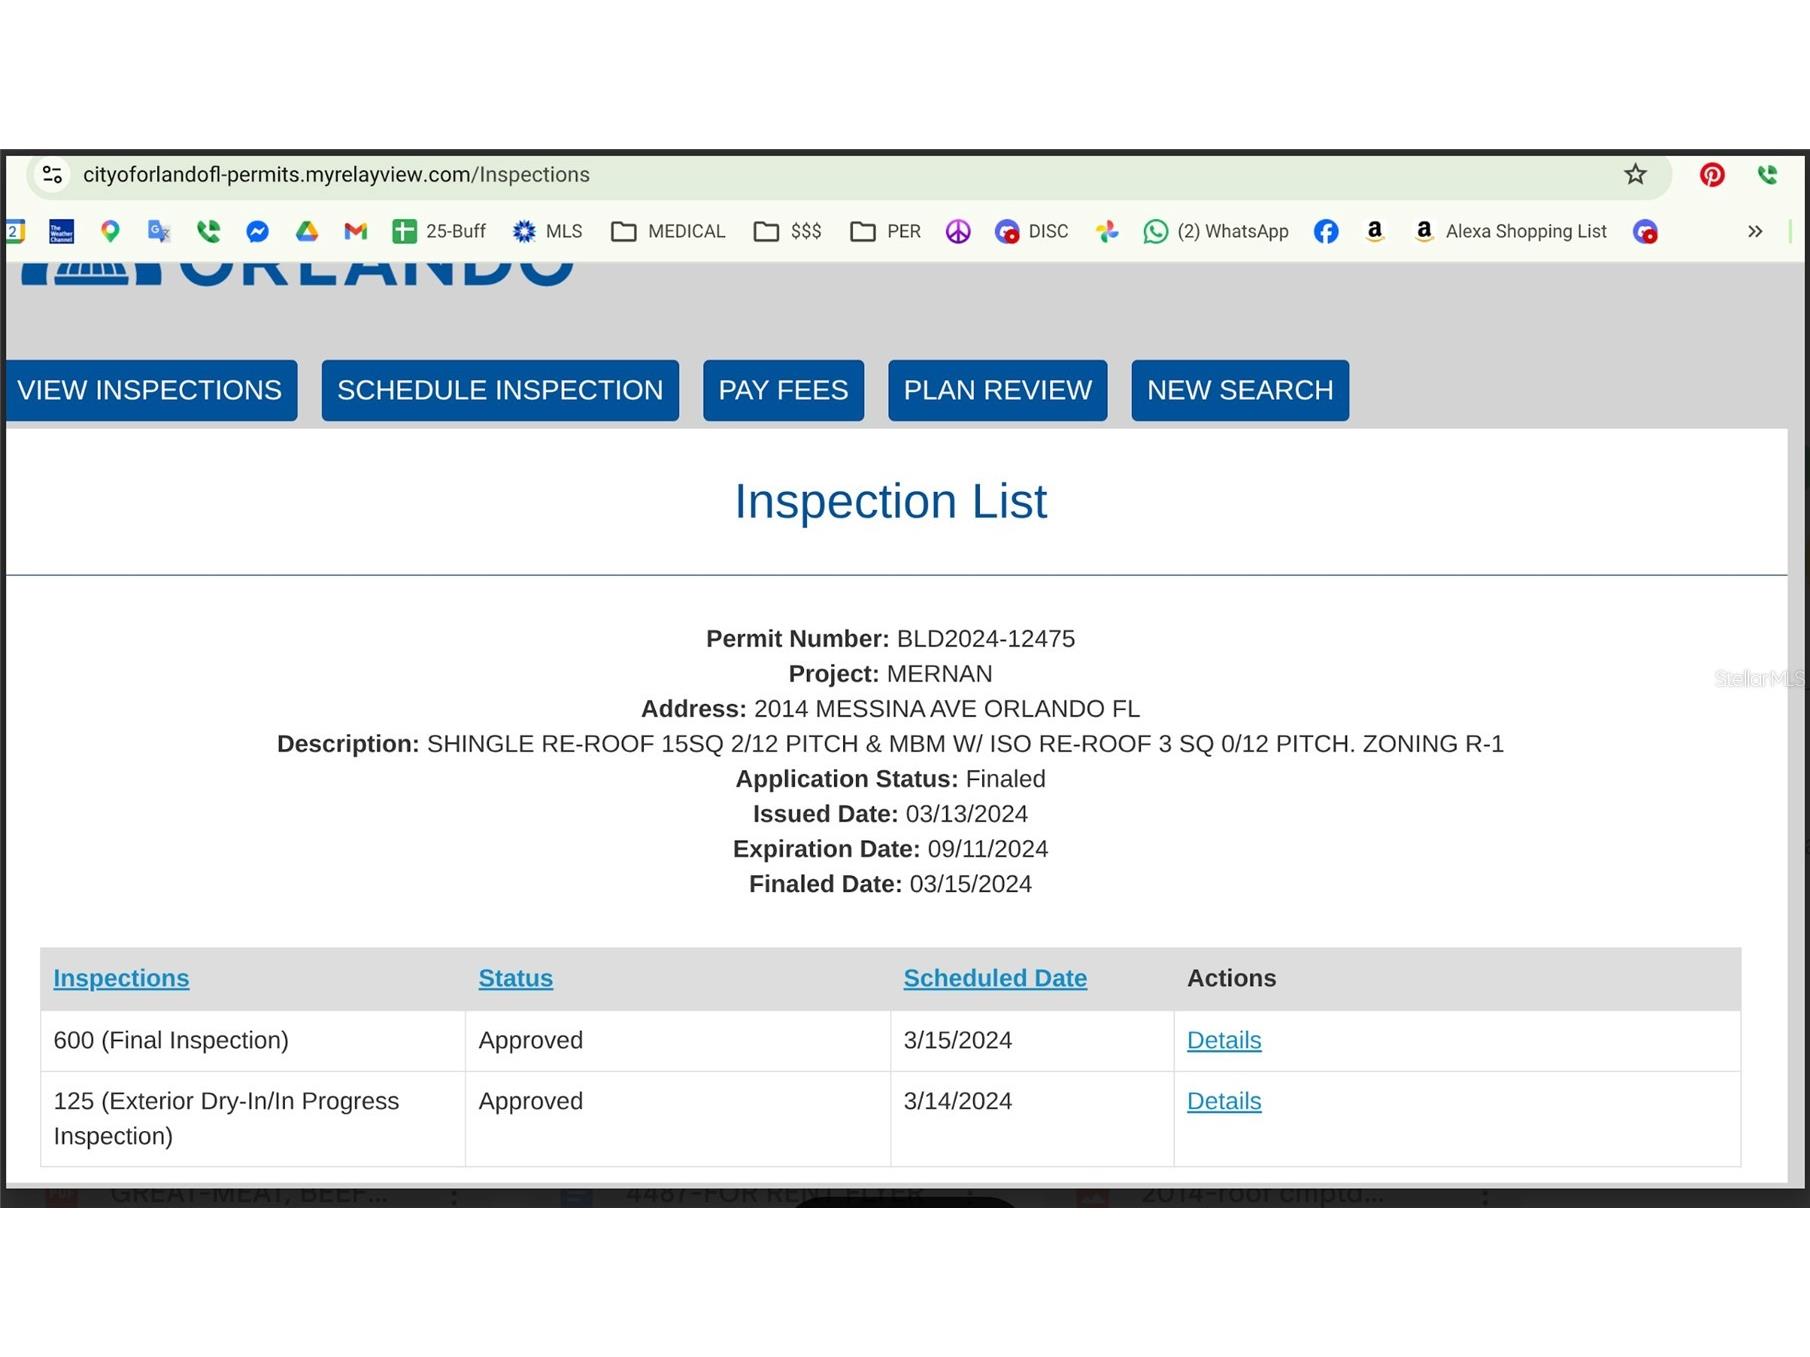This screenshot has height=1357, width=1810.
Task: Sort by the Inspections column header
Action: (x=121, y=978)
